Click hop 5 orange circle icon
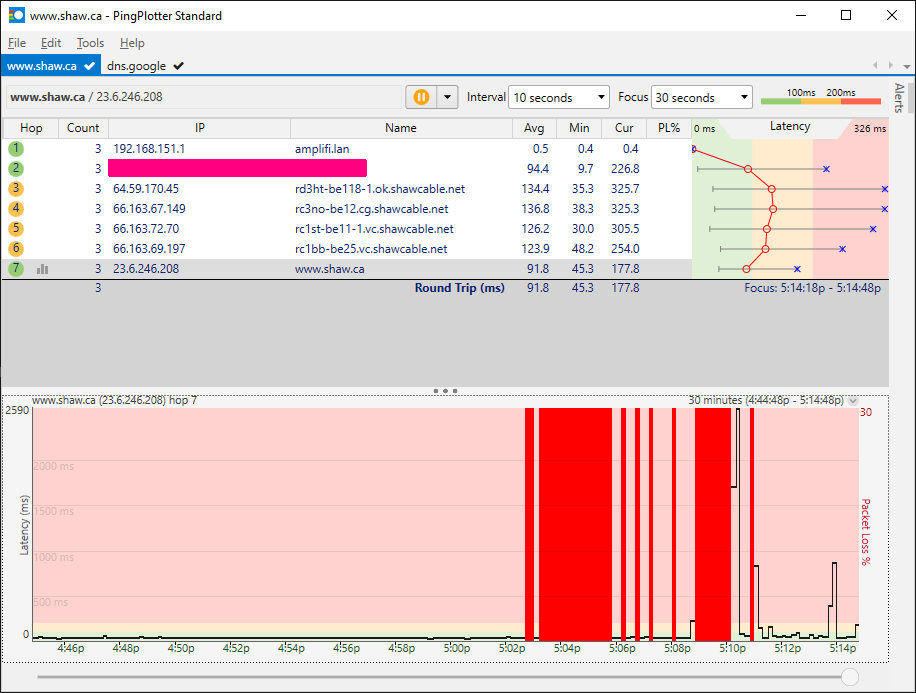 tap(16, 228)
